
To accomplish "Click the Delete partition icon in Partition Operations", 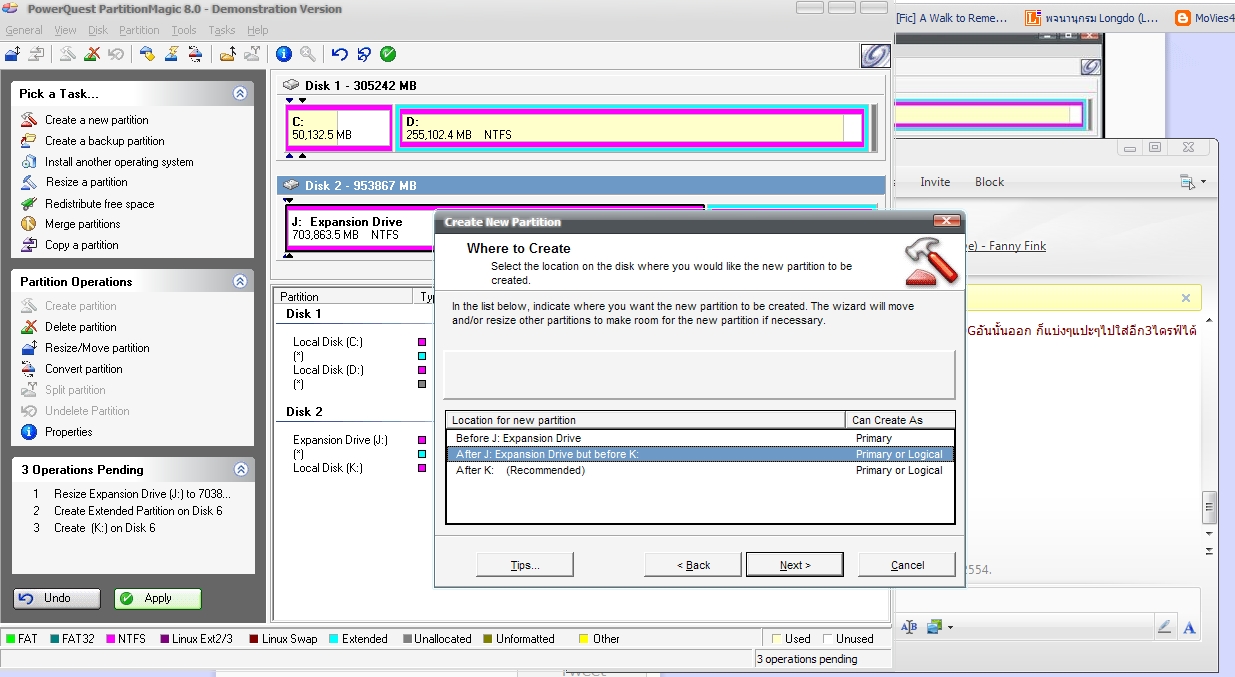I will click(28, 327).
